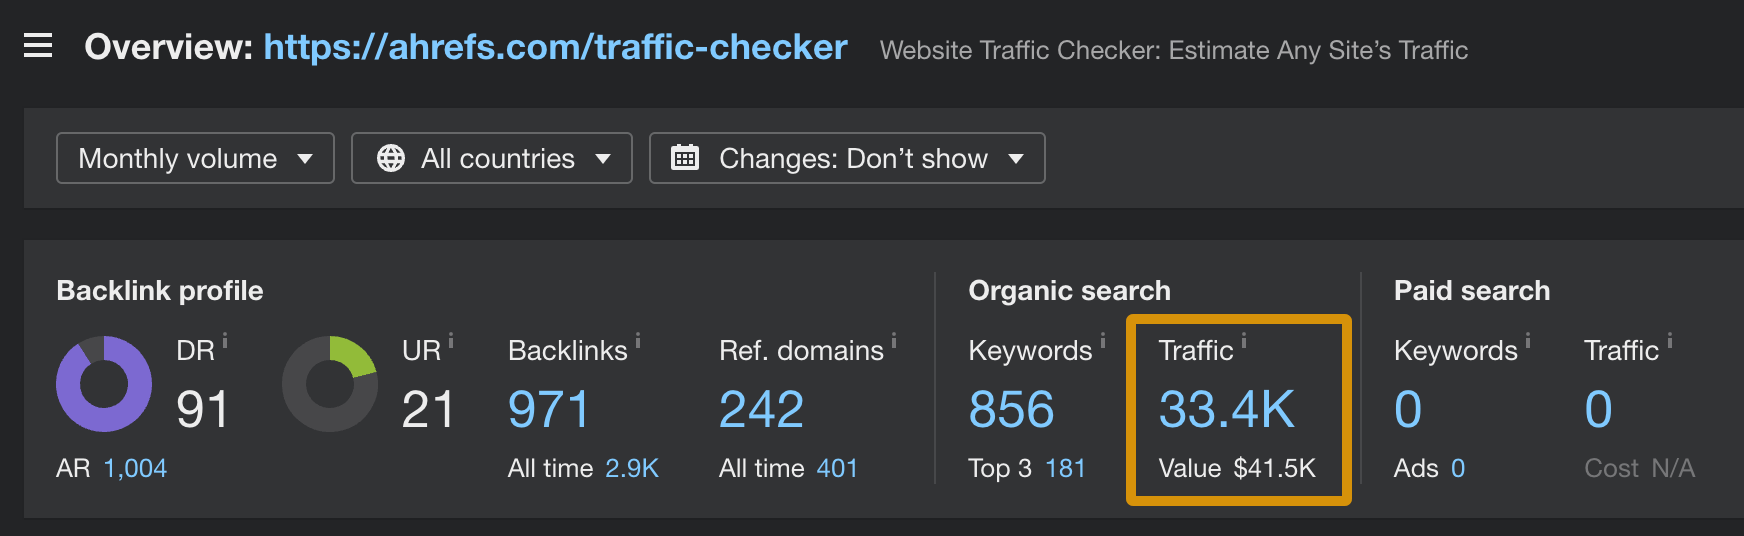Click the organic Traffic info icon
The image size is (1744, 536).
(1244, 340)
